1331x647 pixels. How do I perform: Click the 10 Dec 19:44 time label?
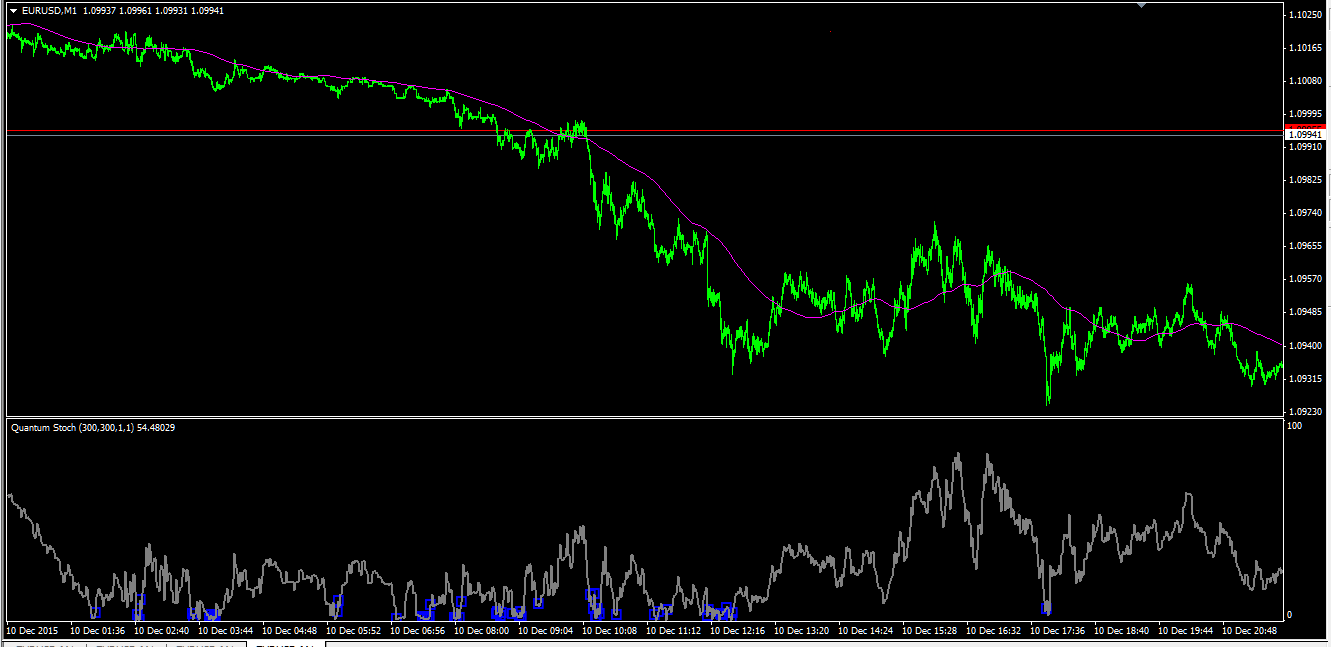coord(1186,631)
